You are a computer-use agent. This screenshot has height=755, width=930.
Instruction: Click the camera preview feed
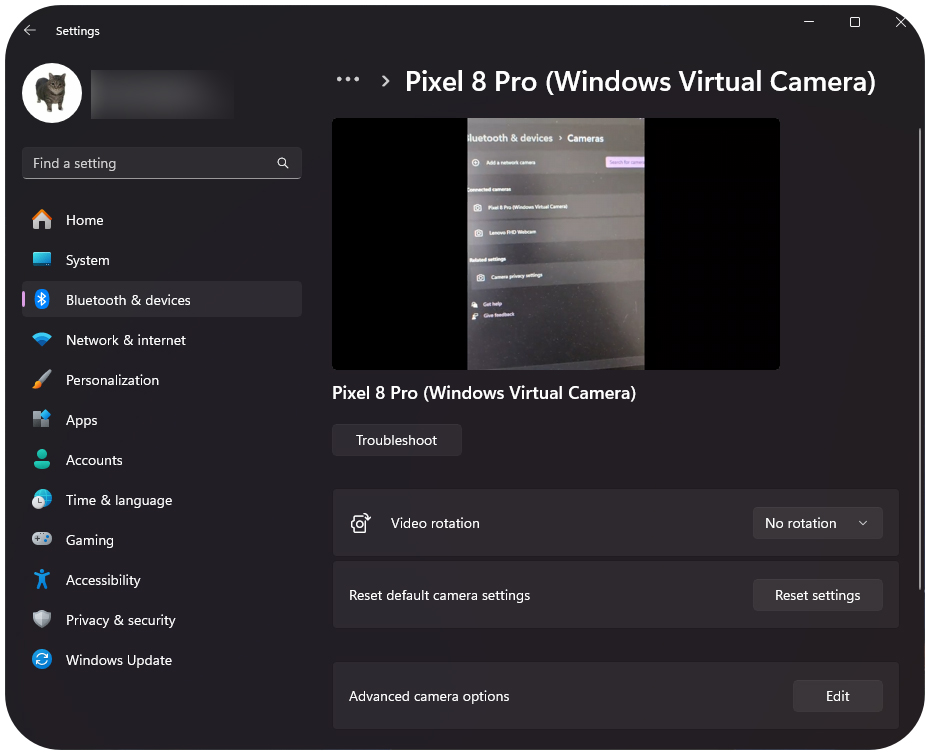556,244
